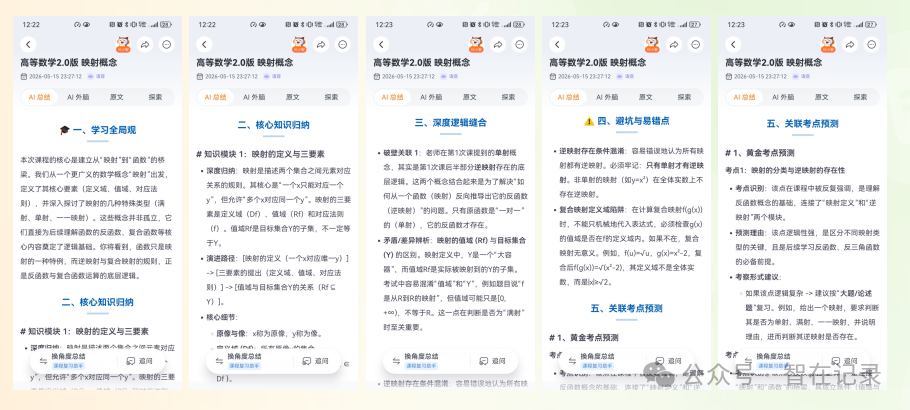Go back on the 深度逻辑缝合 phone screen
This screenshot has height=410, width=910.
381,44
